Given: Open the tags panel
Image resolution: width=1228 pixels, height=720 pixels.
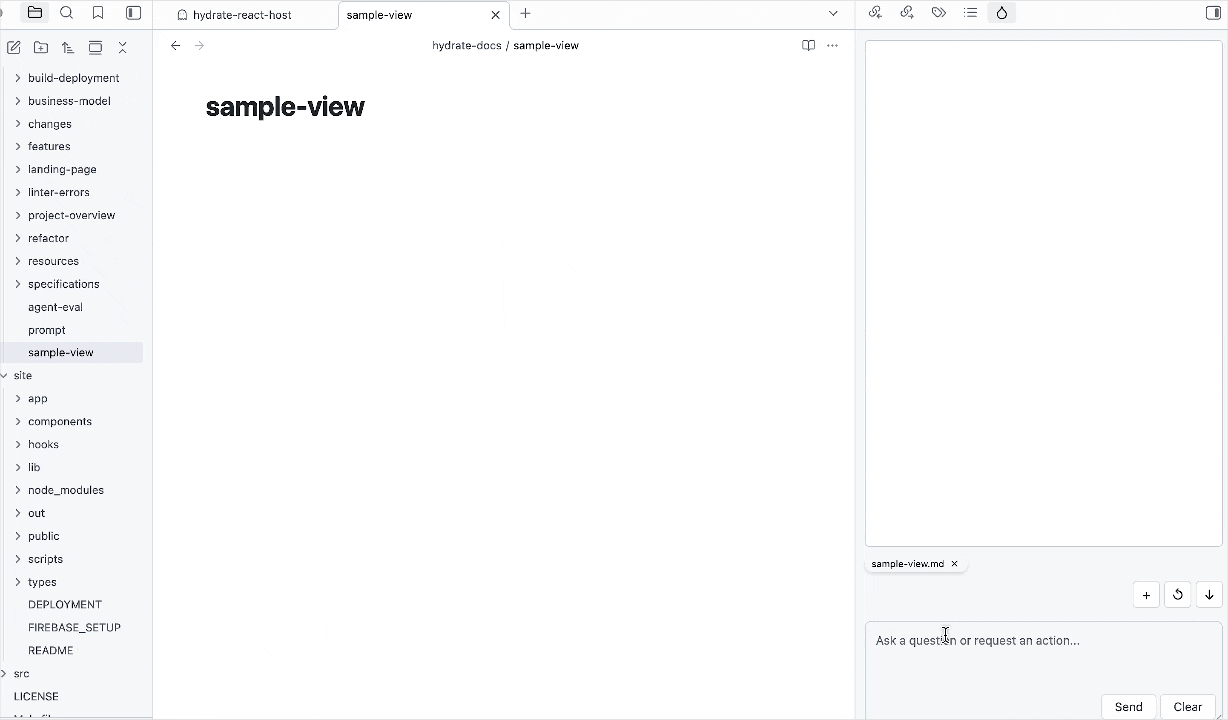Looking at the screenshot, I should point(939,12).
